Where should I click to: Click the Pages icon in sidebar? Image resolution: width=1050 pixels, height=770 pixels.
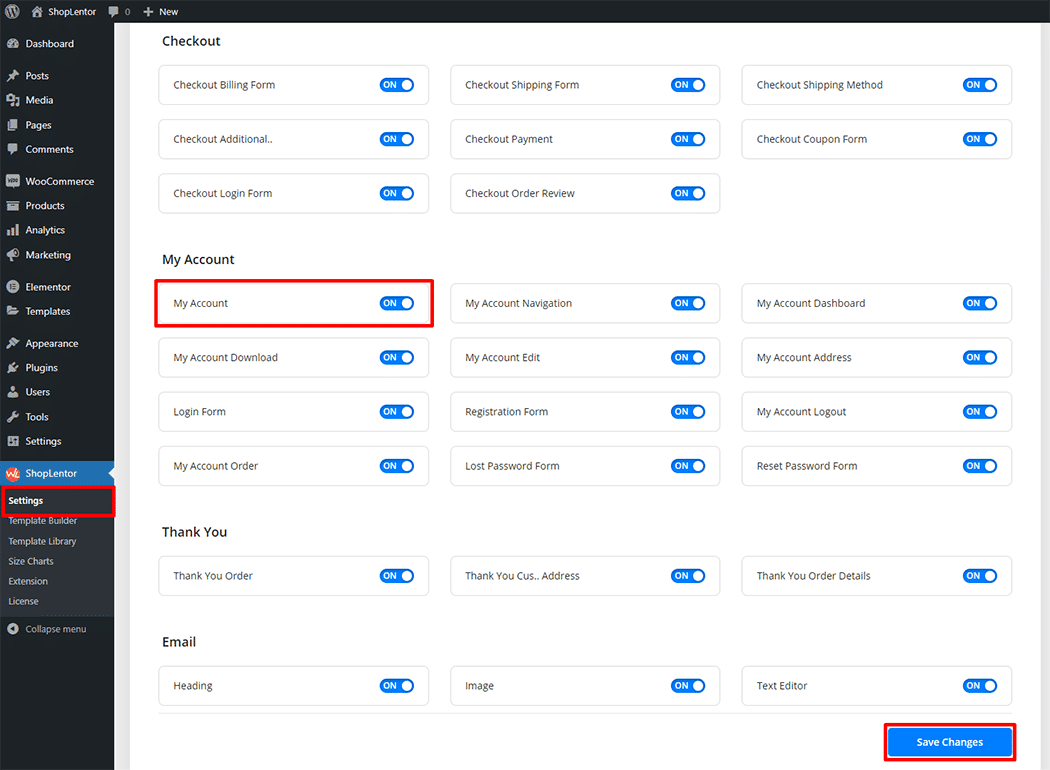click(x=13, y=125)
